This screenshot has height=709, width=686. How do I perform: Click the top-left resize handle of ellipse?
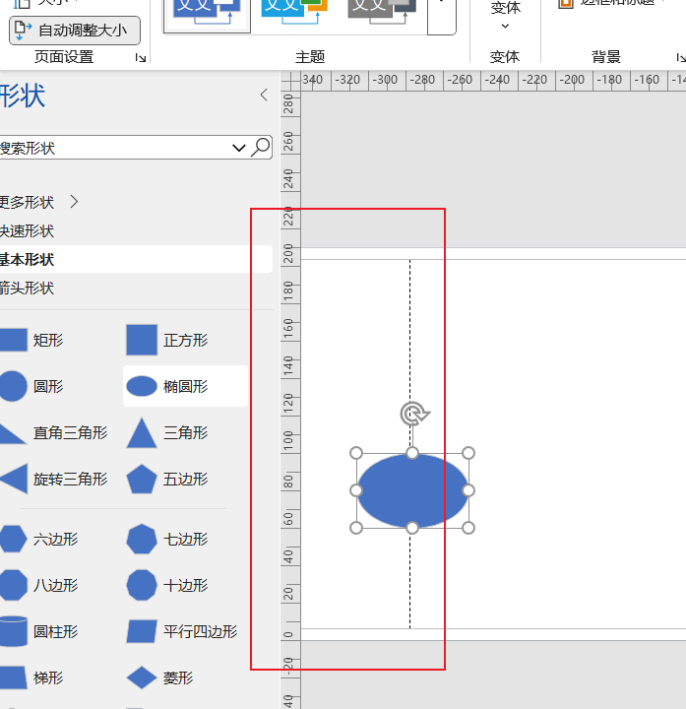356,453
